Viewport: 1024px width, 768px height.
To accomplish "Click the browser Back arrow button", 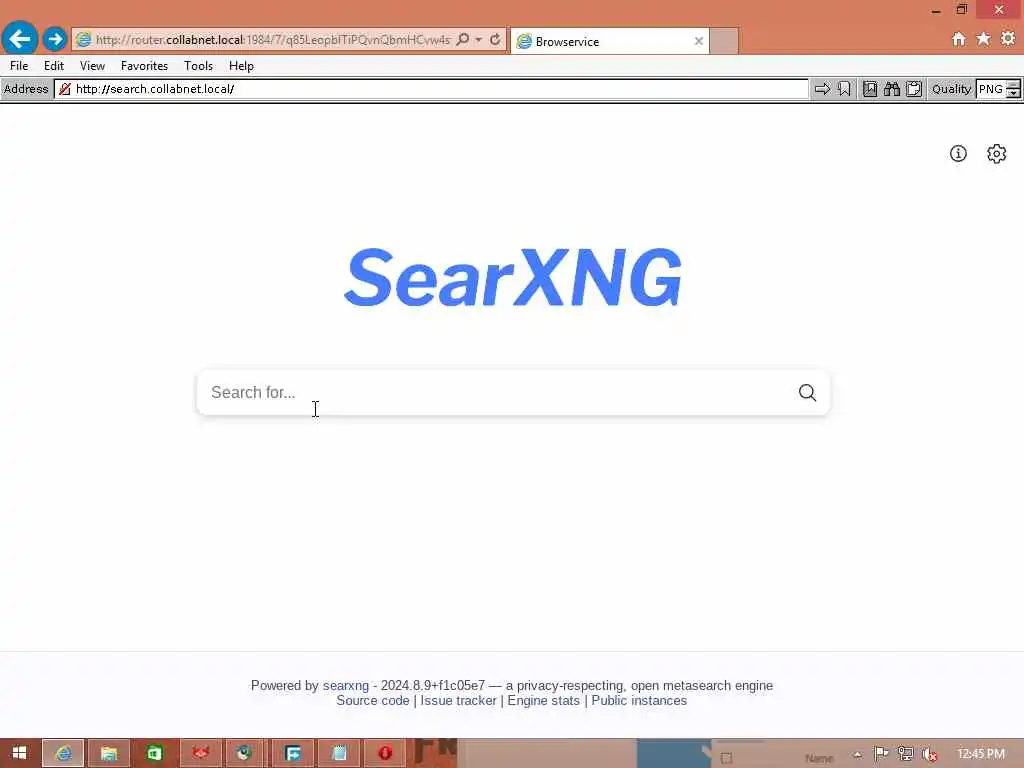I will (20, 39).
